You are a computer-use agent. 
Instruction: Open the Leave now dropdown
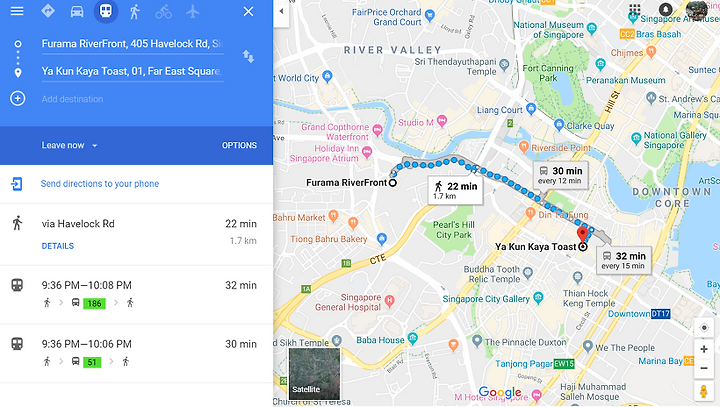[69, 145]
